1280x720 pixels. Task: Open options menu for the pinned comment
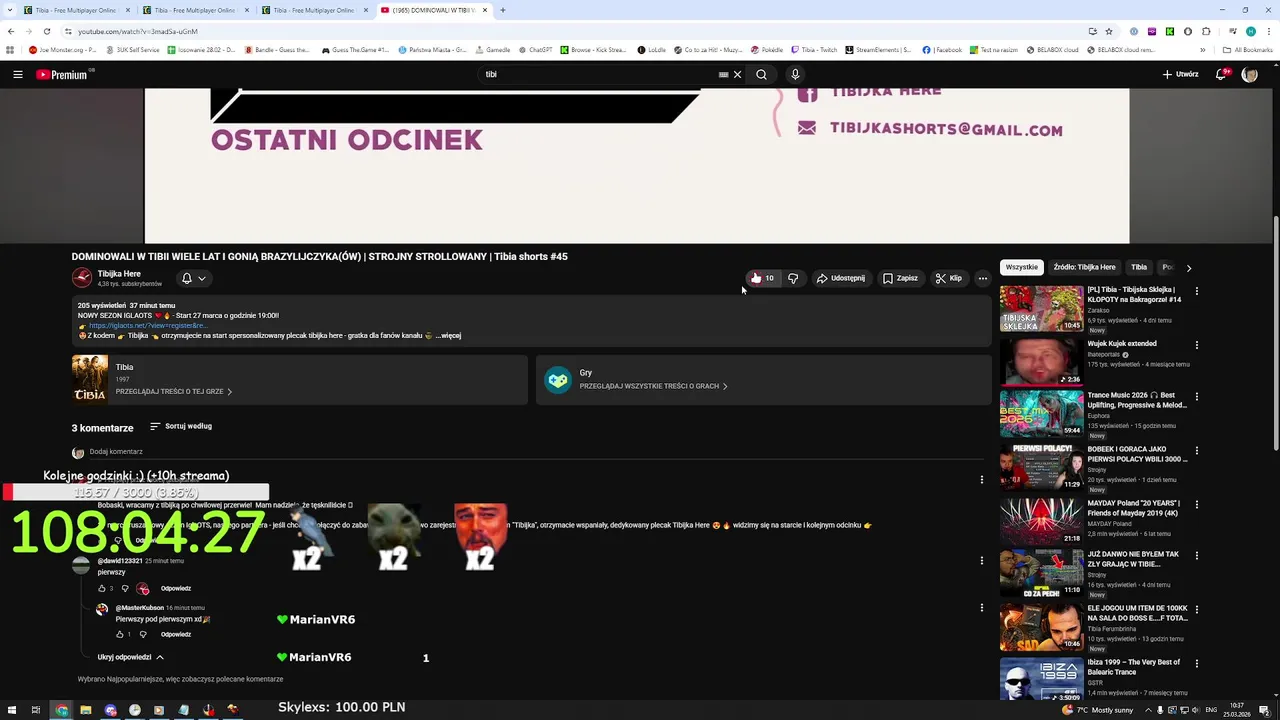pos(981,480)
